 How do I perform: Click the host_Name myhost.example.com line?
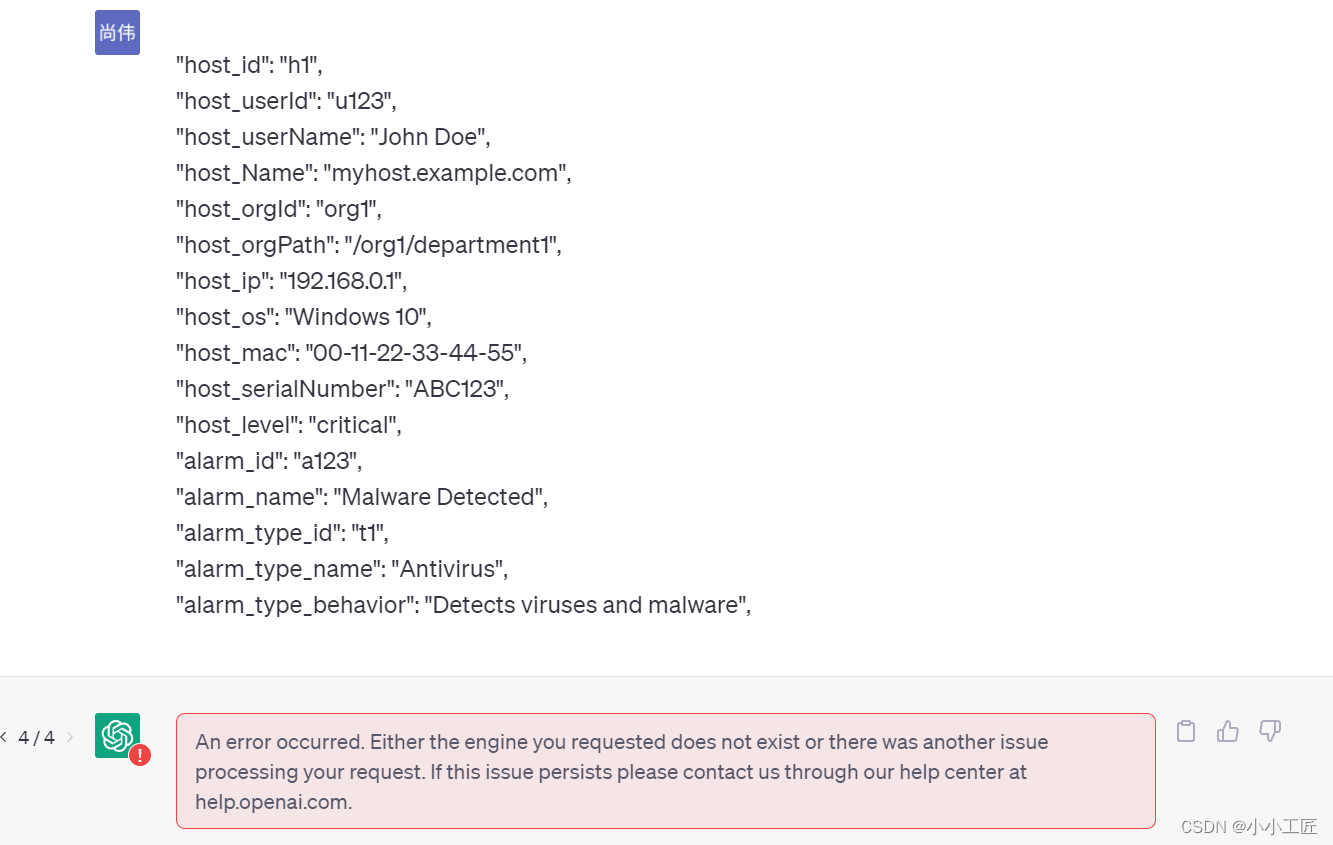373,173
